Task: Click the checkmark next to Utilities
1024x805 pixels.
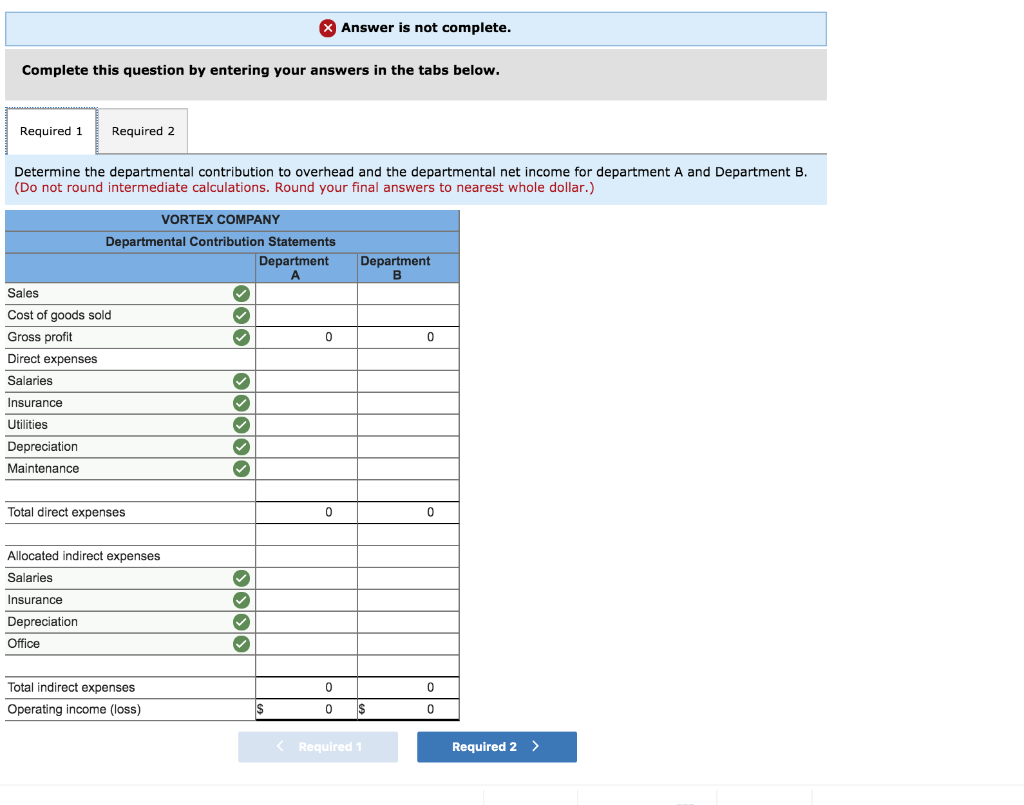Action: (x=241, y=424)
